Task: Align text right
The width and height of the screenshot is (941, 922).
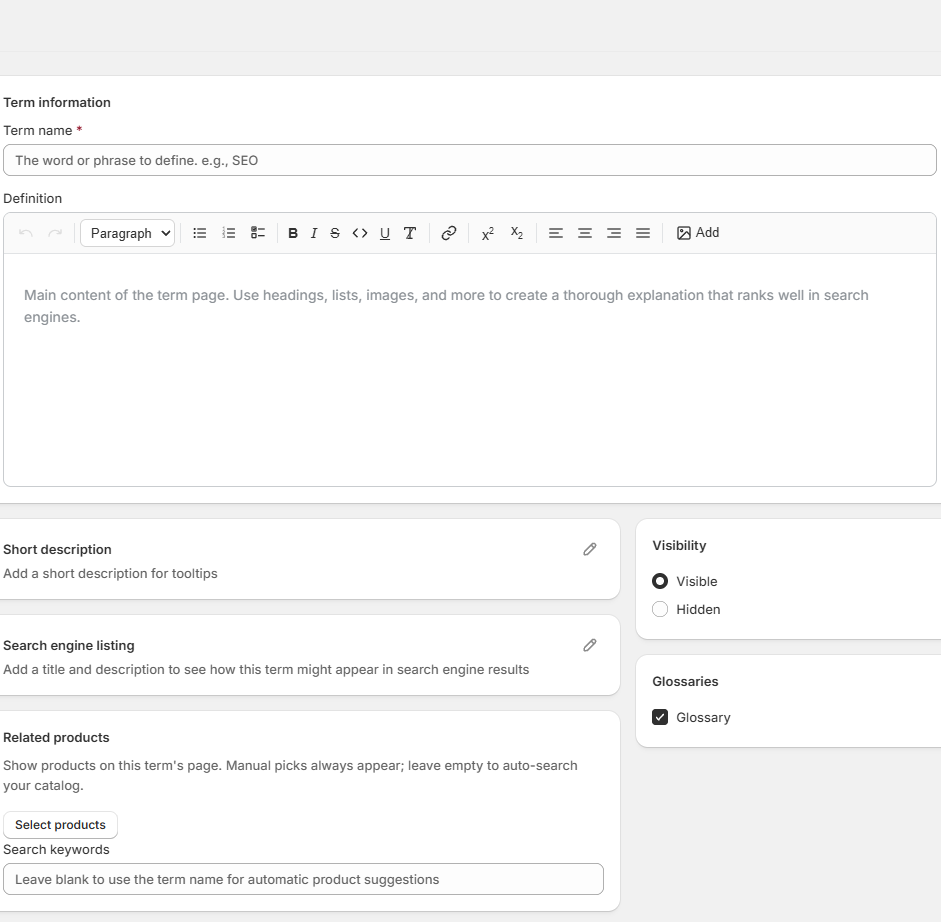Action: (x=614, y=233)
